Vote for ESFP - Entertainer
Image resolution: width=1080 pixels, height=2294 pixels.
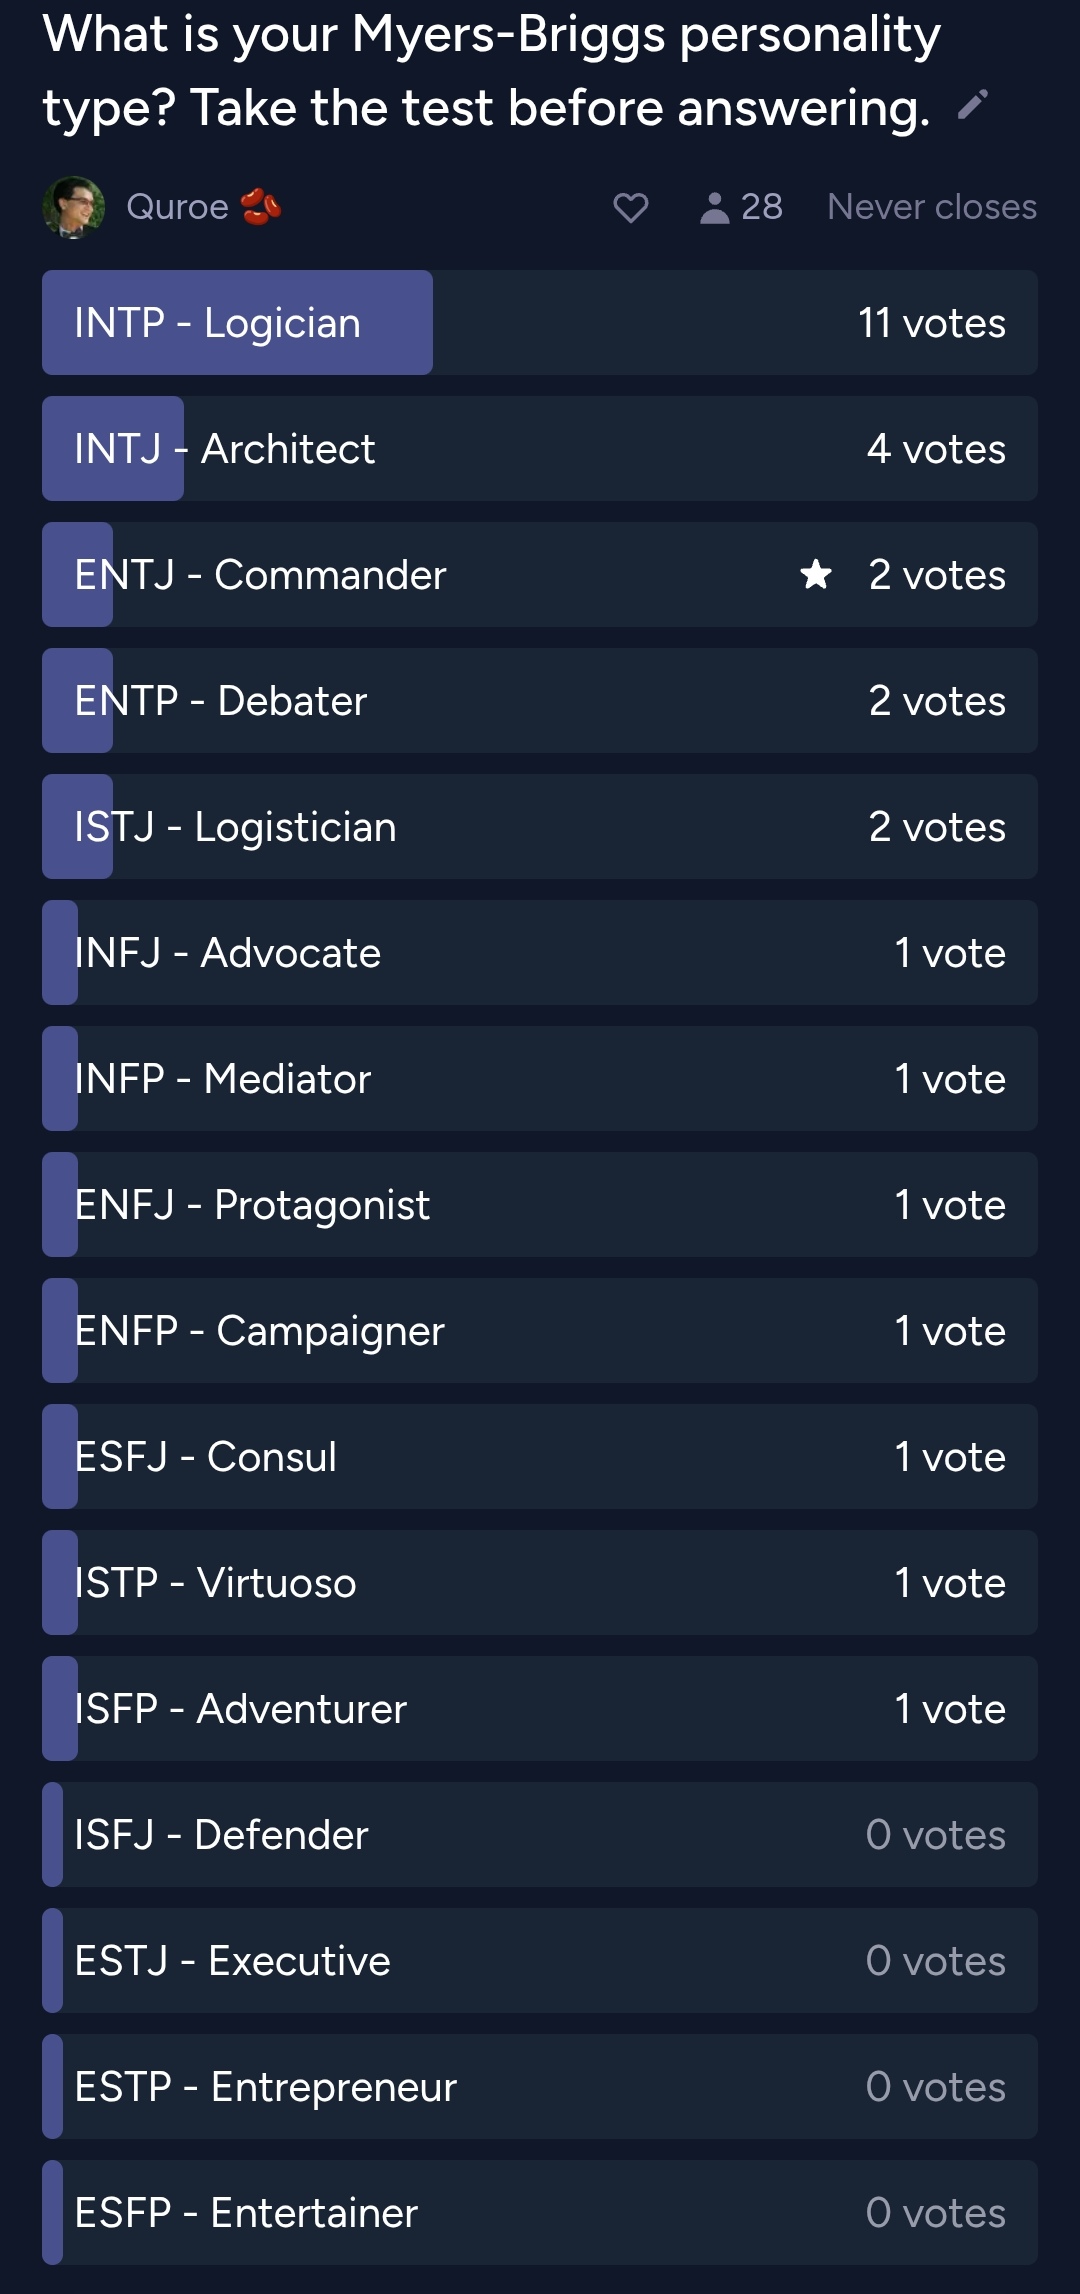540,2213
